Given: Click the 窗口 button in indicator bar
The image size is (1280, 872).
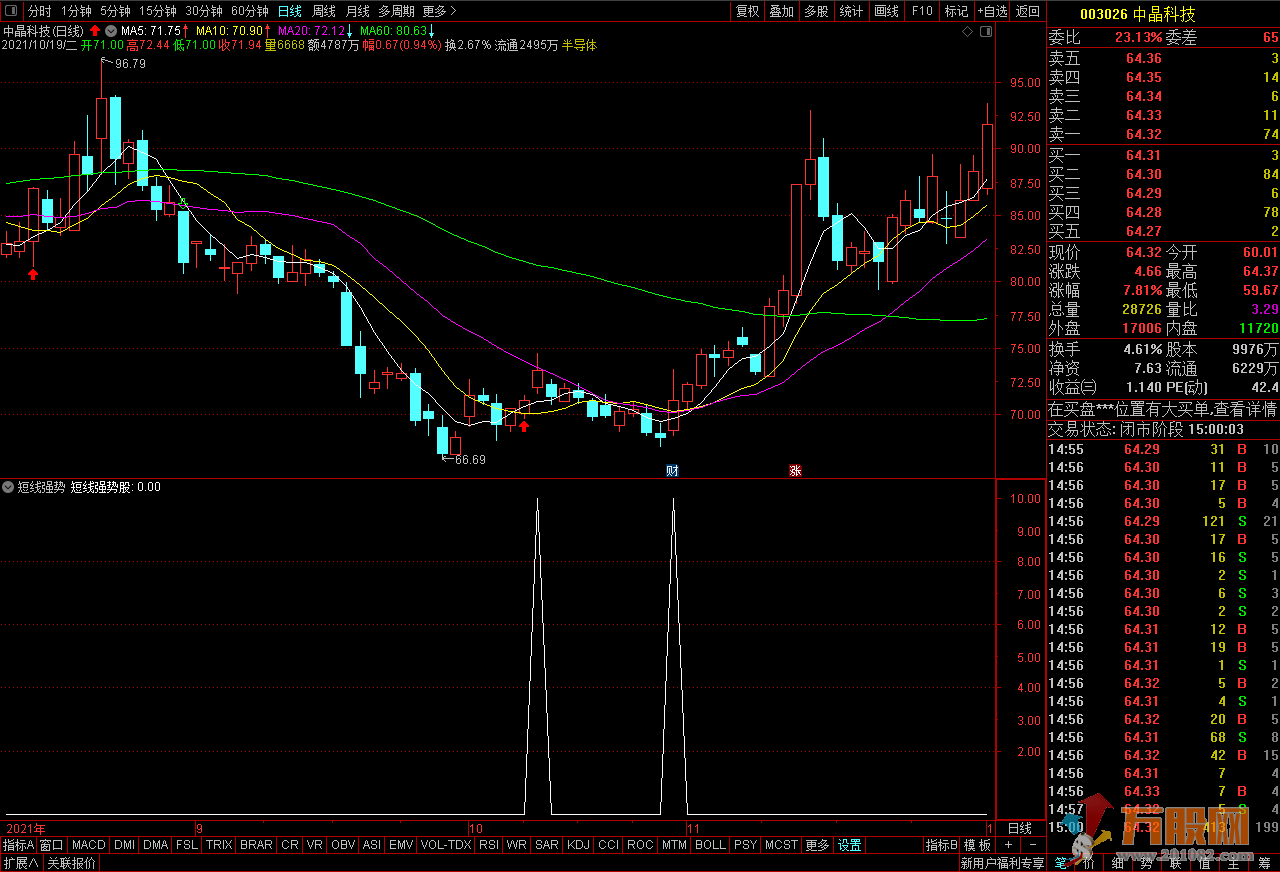Looking at the screenshot, I should [x=52, y=845].
